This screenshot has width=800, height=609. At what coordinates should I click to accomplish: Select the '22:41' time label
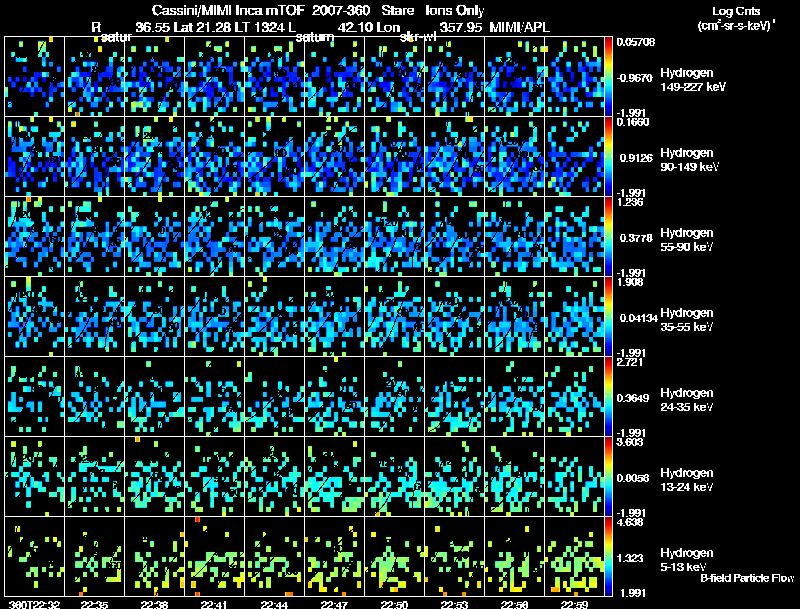214,604
